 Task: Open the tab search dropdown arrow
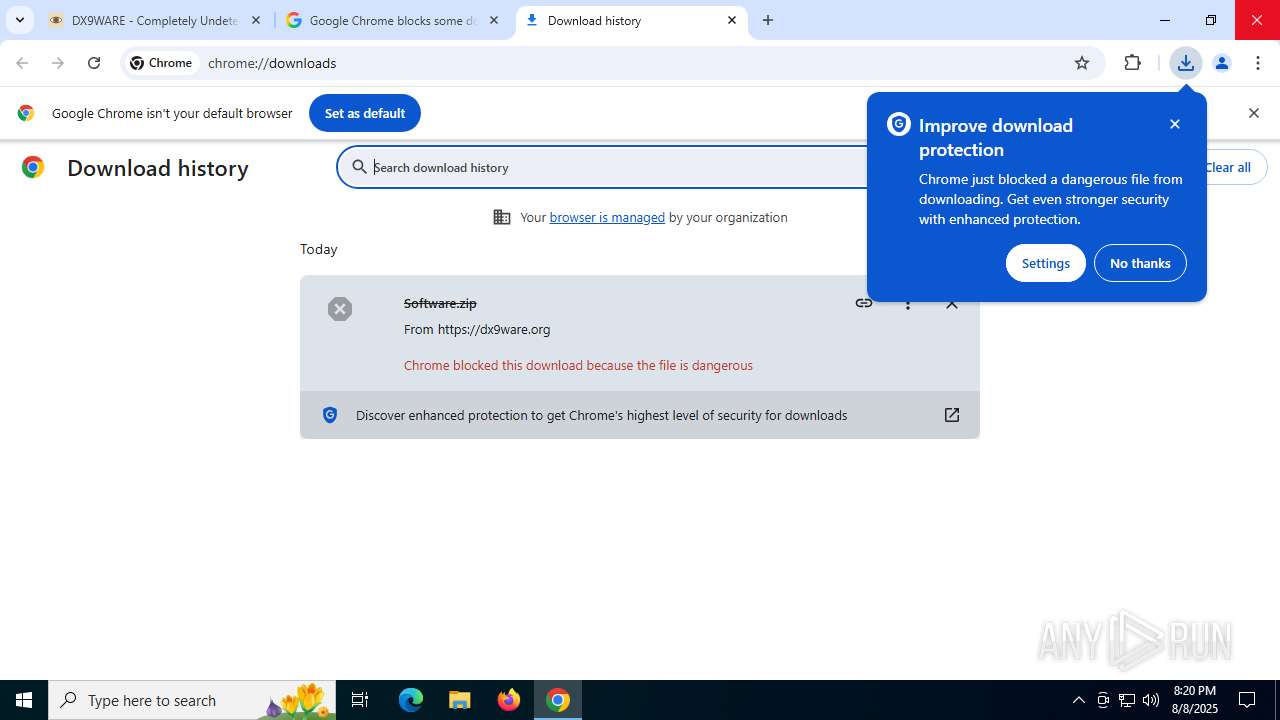click(x=19, y=20)
